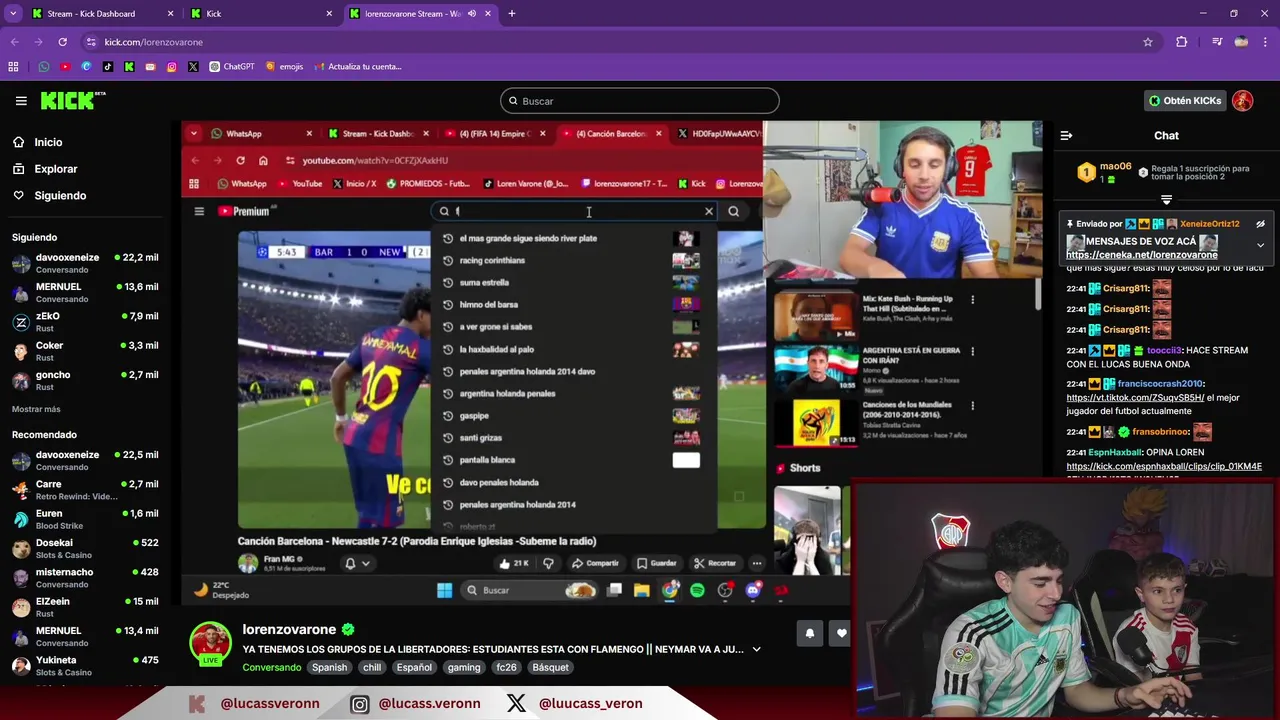Follow channel with heart button
1280x720 pixels.
842,633
